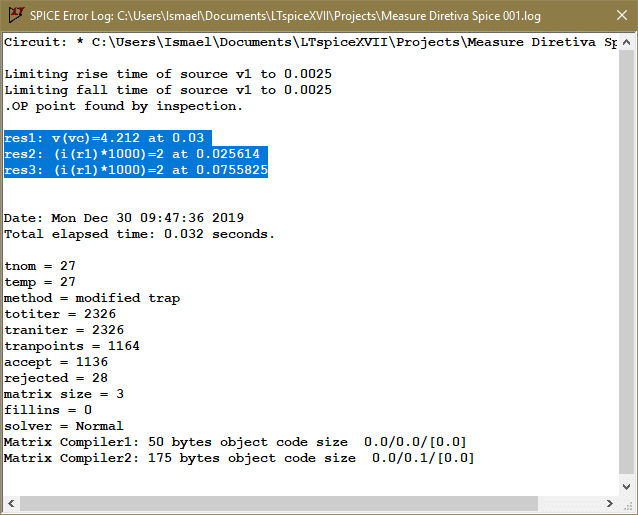Click the window resize grip corner
The height and width of the screenshot is (515, 638).
pos(626,503)
